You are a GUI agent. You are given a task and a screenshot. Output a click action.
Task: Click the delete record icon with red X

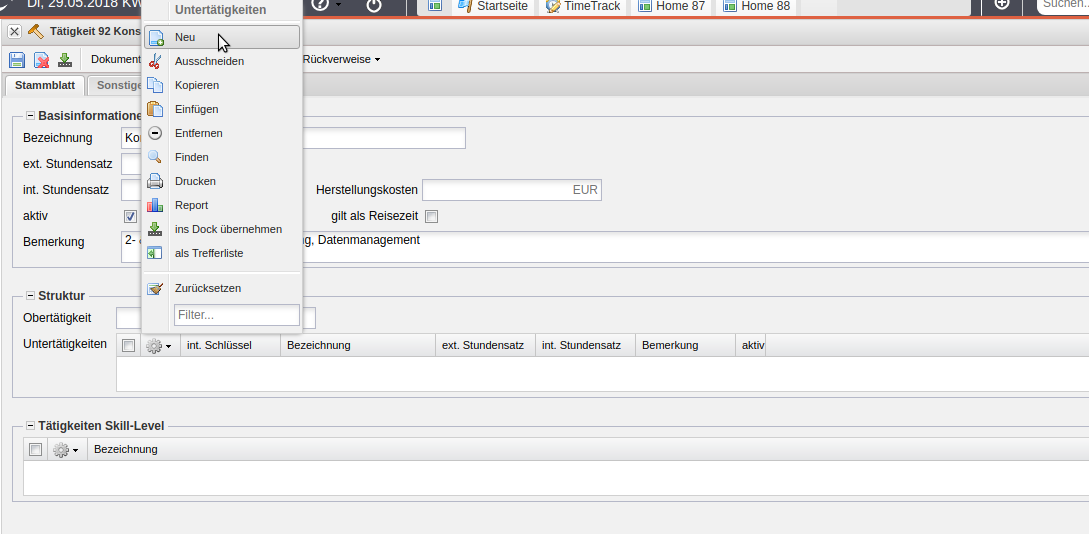[x=41, y=60]
